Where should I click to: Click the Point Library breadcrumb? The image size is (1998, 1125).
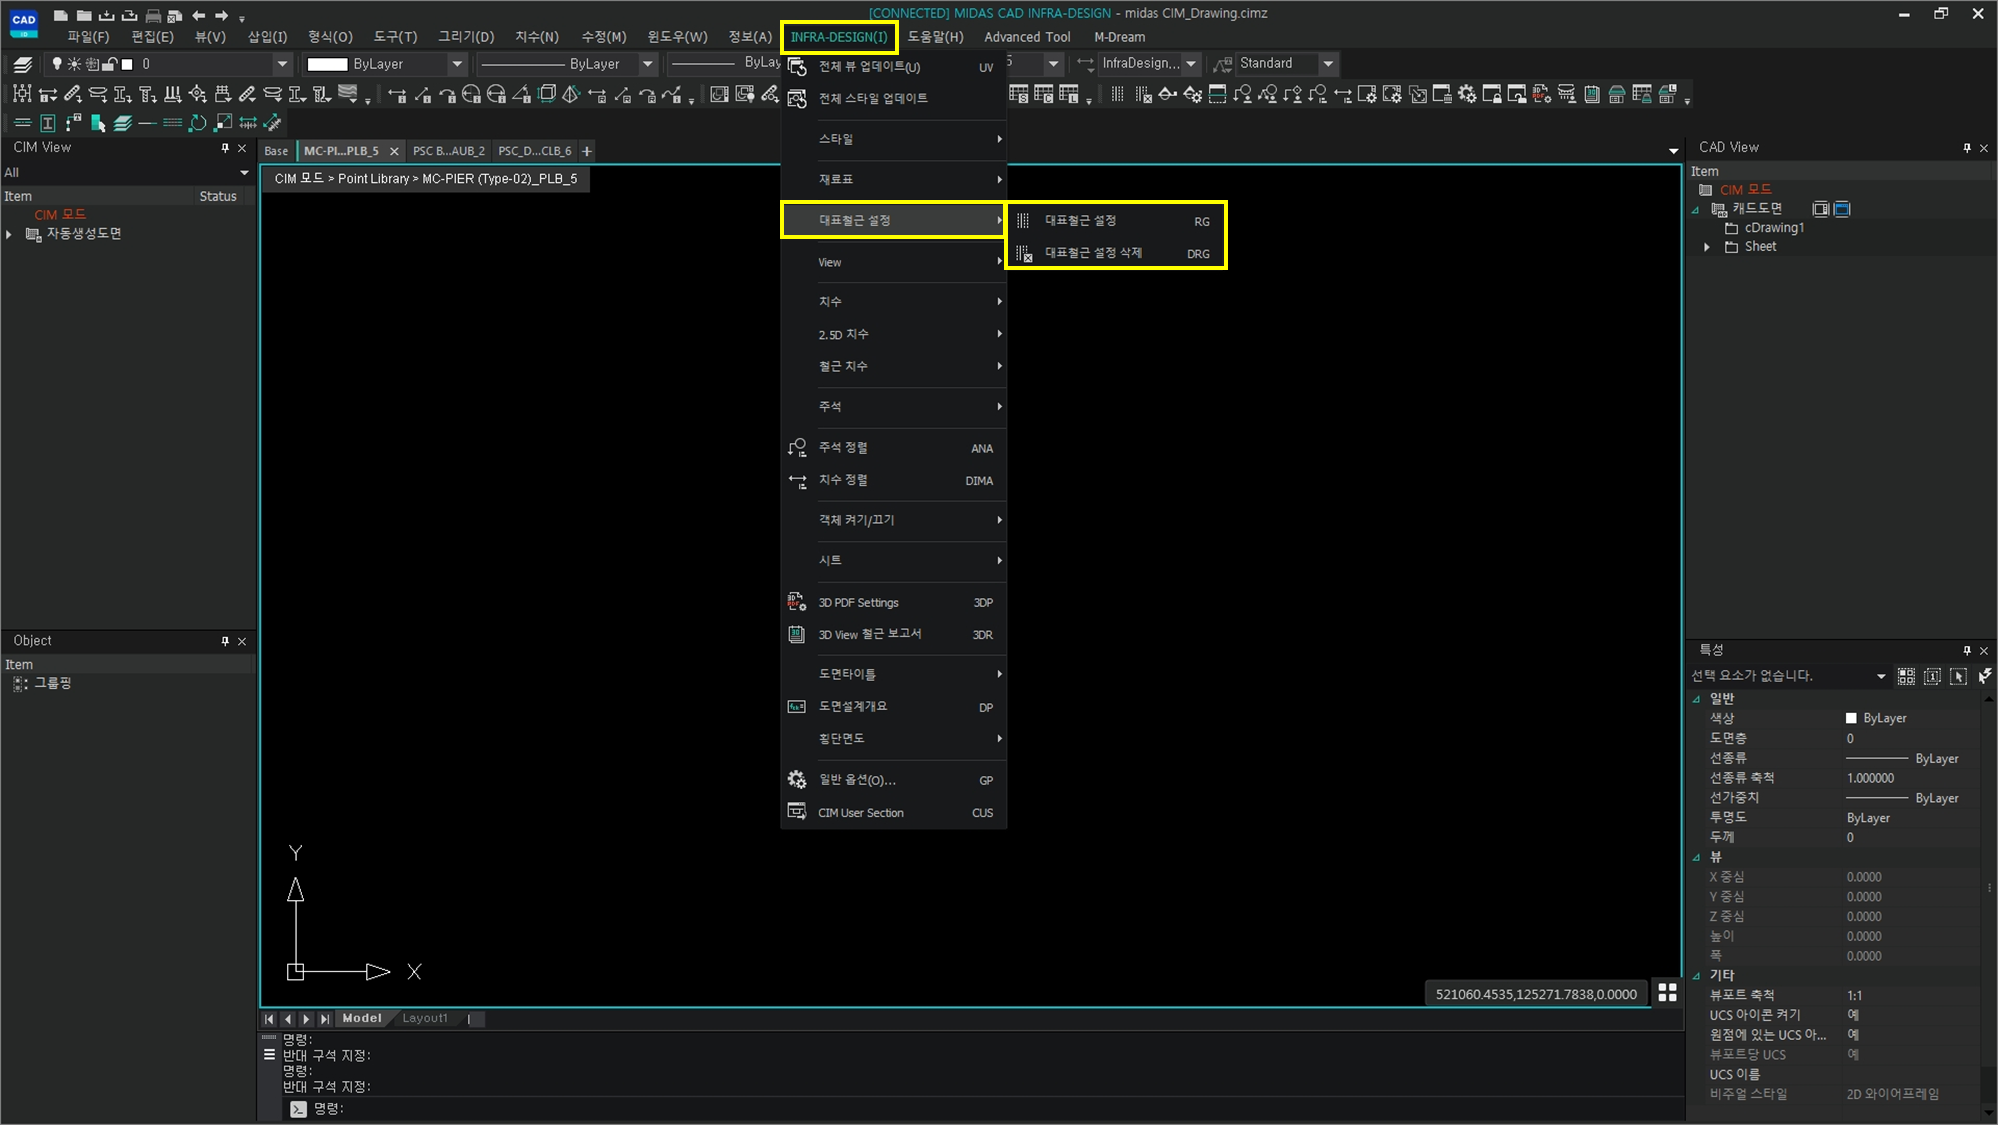click(373, 179)
